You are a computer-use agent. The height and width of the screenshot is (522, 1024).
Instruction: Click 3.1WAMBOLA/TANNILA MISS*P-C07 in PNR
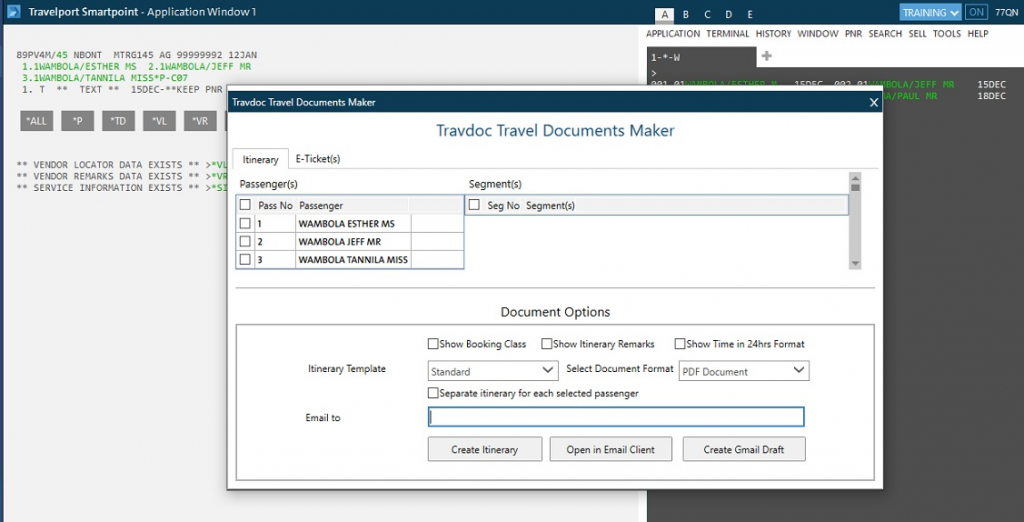point(104,78)
